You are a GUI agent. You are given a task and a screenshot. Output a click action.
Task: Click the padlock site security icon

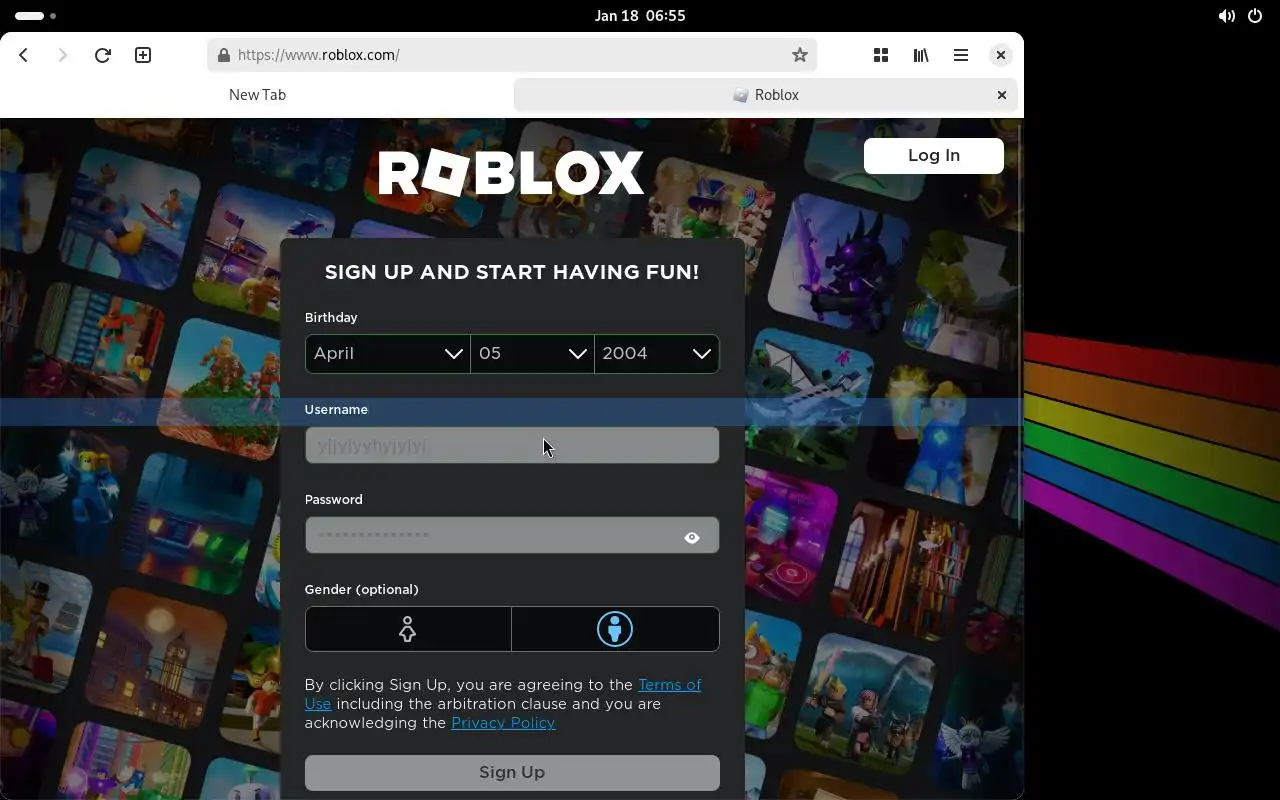point(223,55)
